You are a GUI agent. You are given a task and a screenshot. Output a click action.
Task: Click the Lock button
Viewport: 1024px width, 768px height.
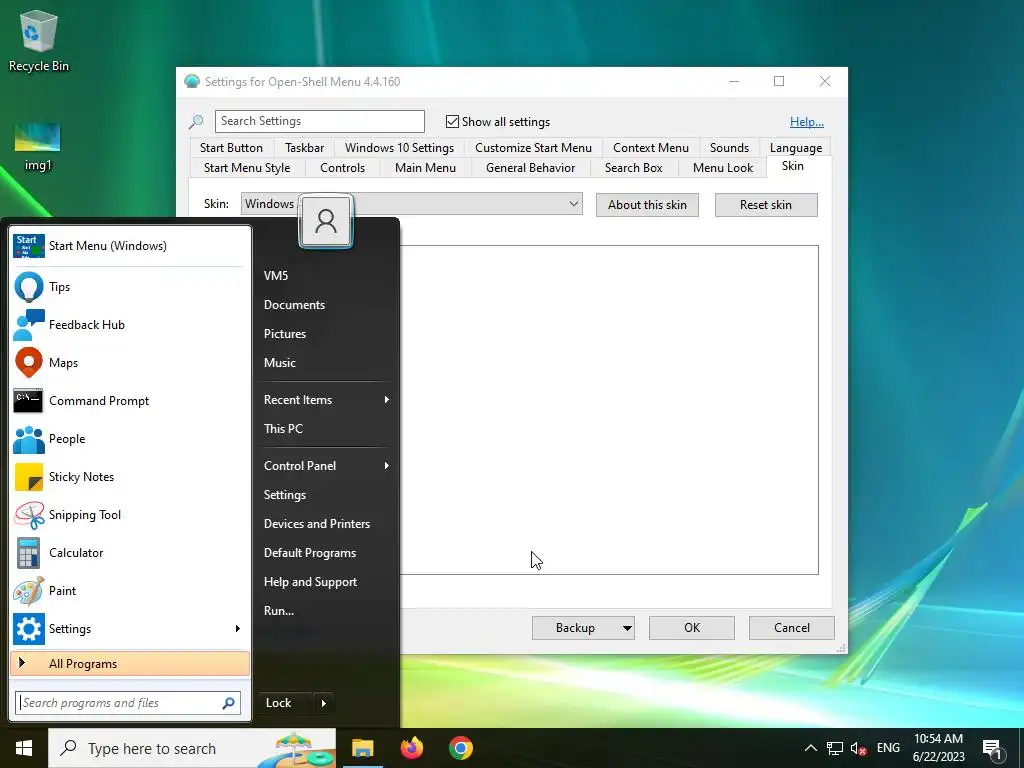[285, 703]
